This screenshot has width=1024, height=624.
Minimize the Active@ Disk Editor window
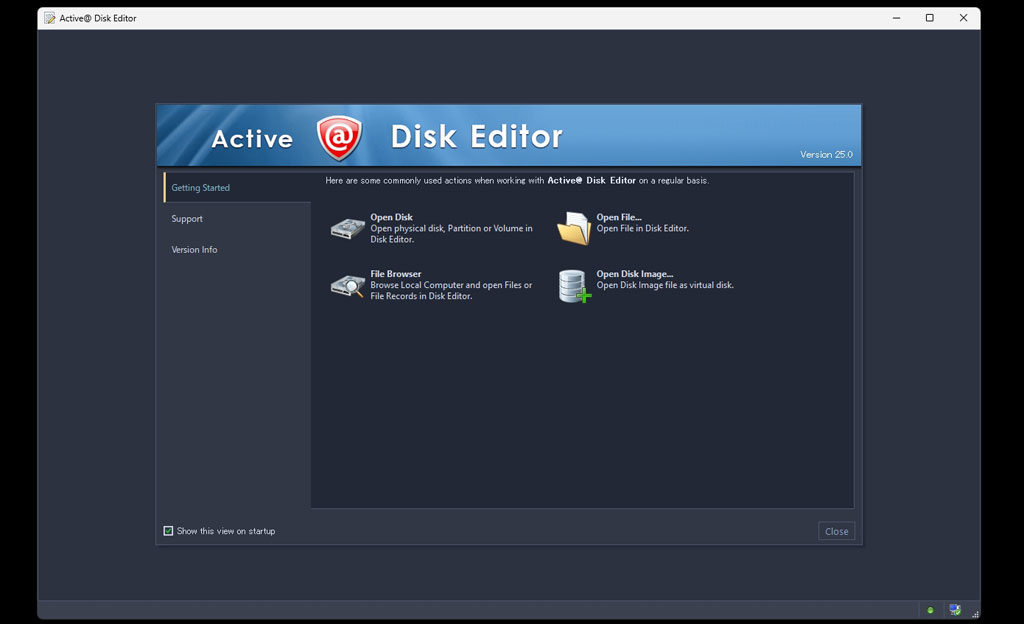tap(895, 18)
